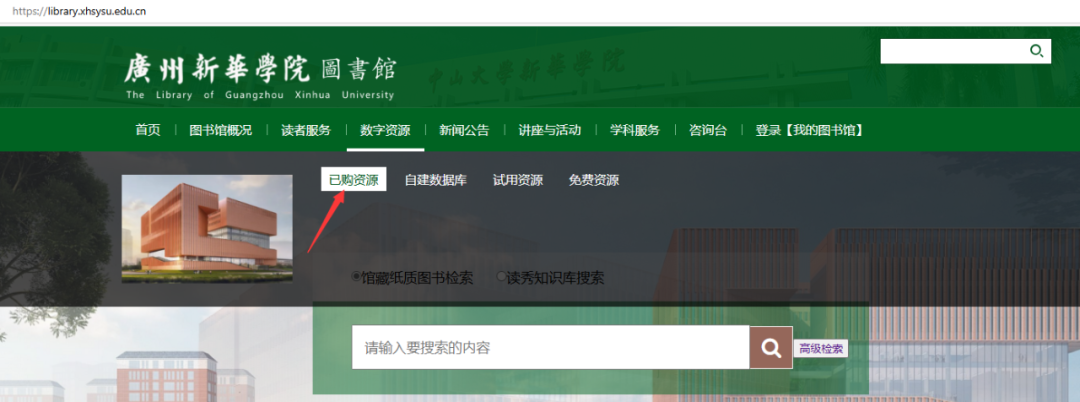The height and width of the screenshot is (402, 1080).
Task: Switch to the 试用资源 tab
Action: pyautogui.click(x=518, y=180)
